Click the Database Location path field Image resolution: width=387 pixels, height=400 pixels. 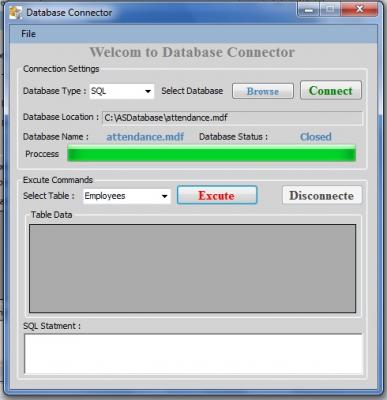[232, 118]
